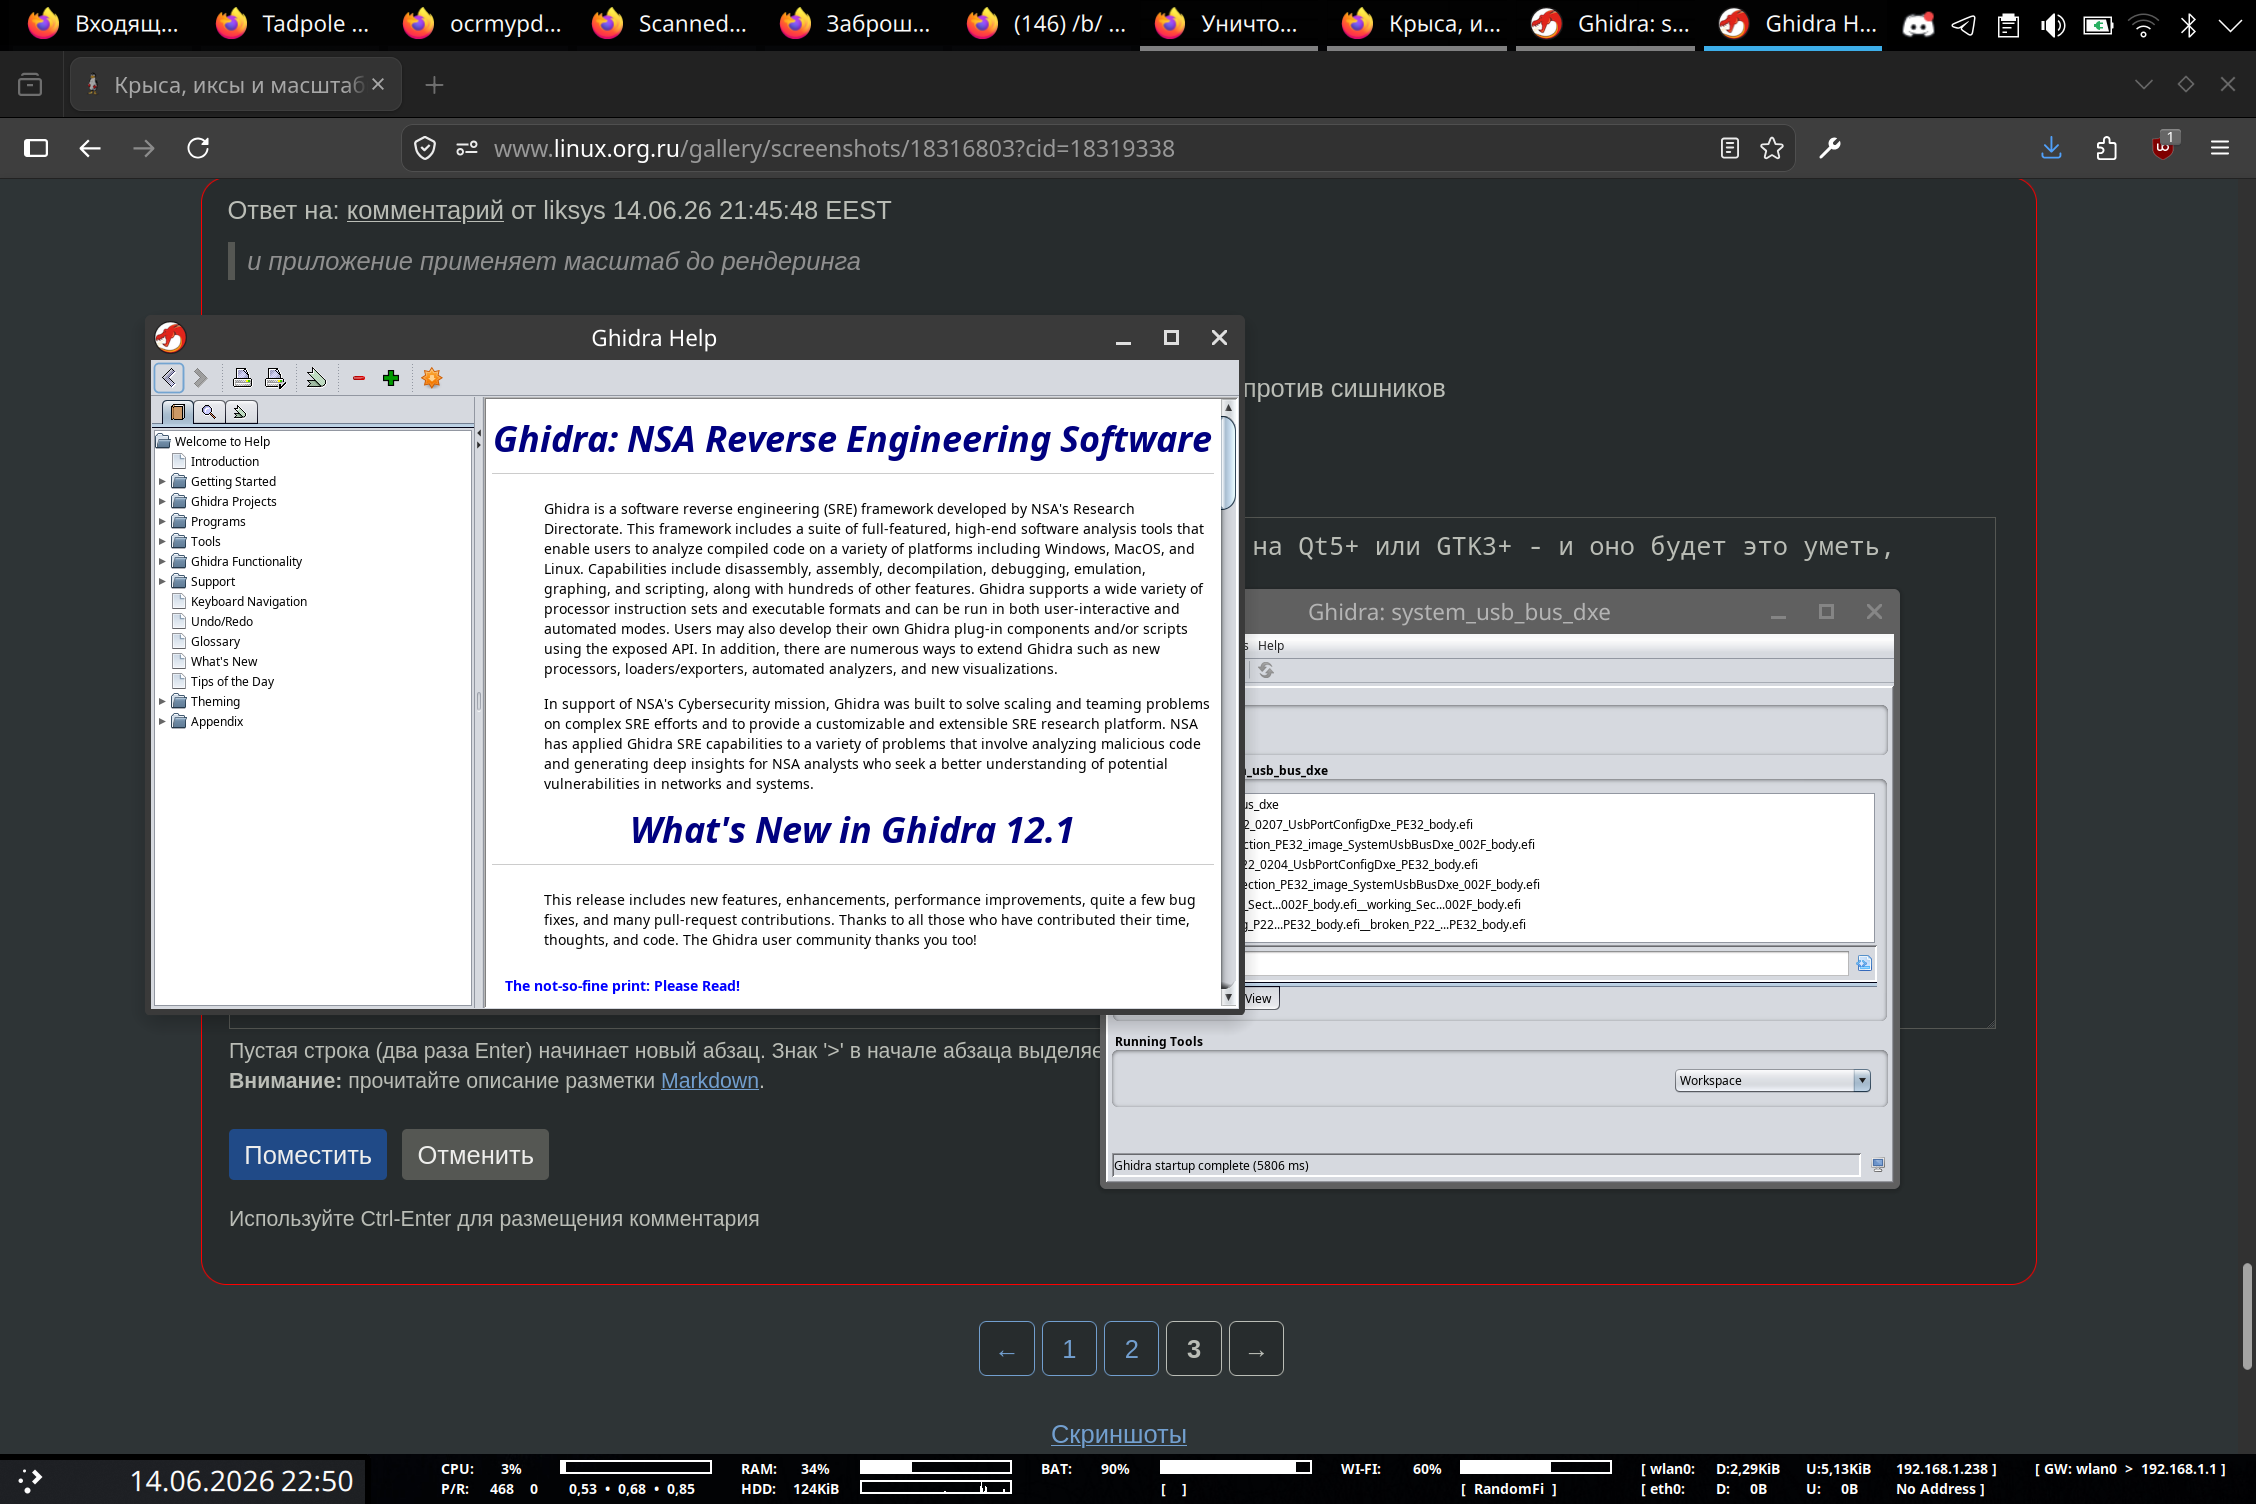The width and height of the screenshot is (2256, 1504).
Task: Open the What's New help topic
Action: click(224, 662)
